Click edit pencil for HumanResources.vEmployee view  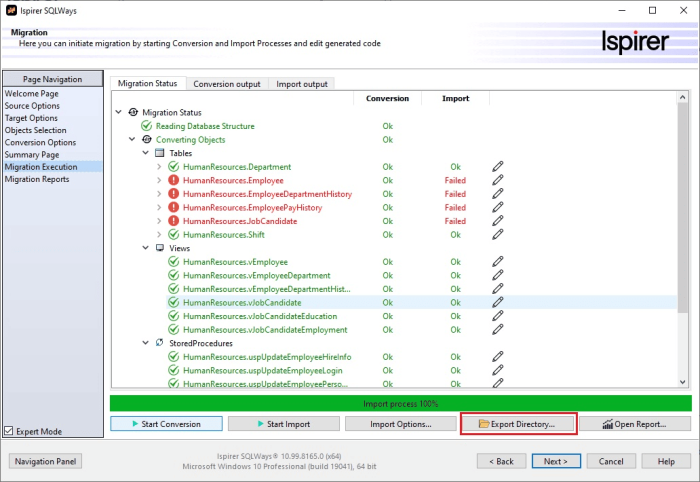497,262
